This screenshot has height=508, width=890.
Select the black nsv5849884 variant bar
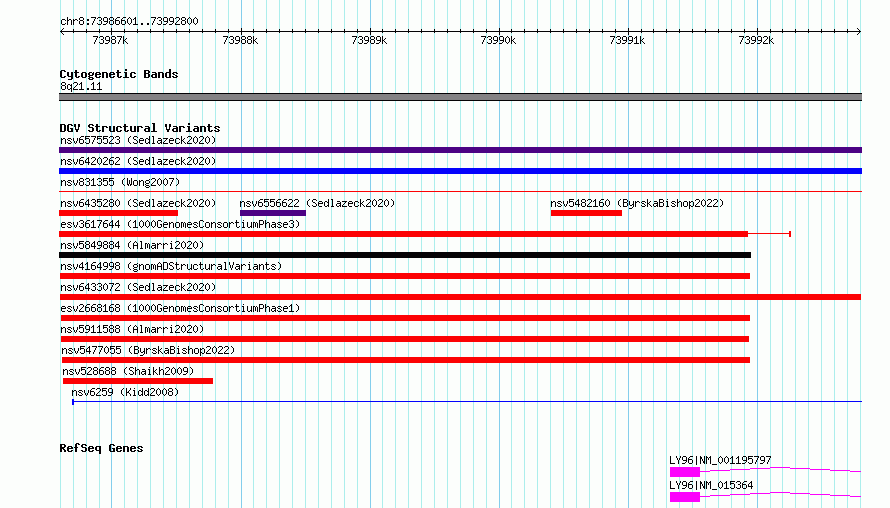coord(405,255)
